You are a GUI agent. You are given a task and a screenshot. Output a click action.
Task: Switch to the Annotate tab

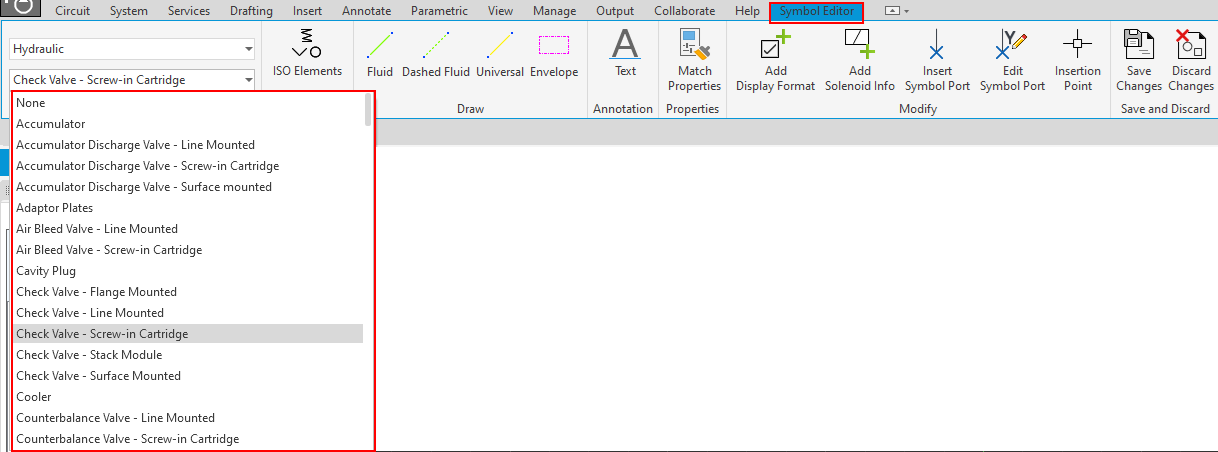pos(366,11)
